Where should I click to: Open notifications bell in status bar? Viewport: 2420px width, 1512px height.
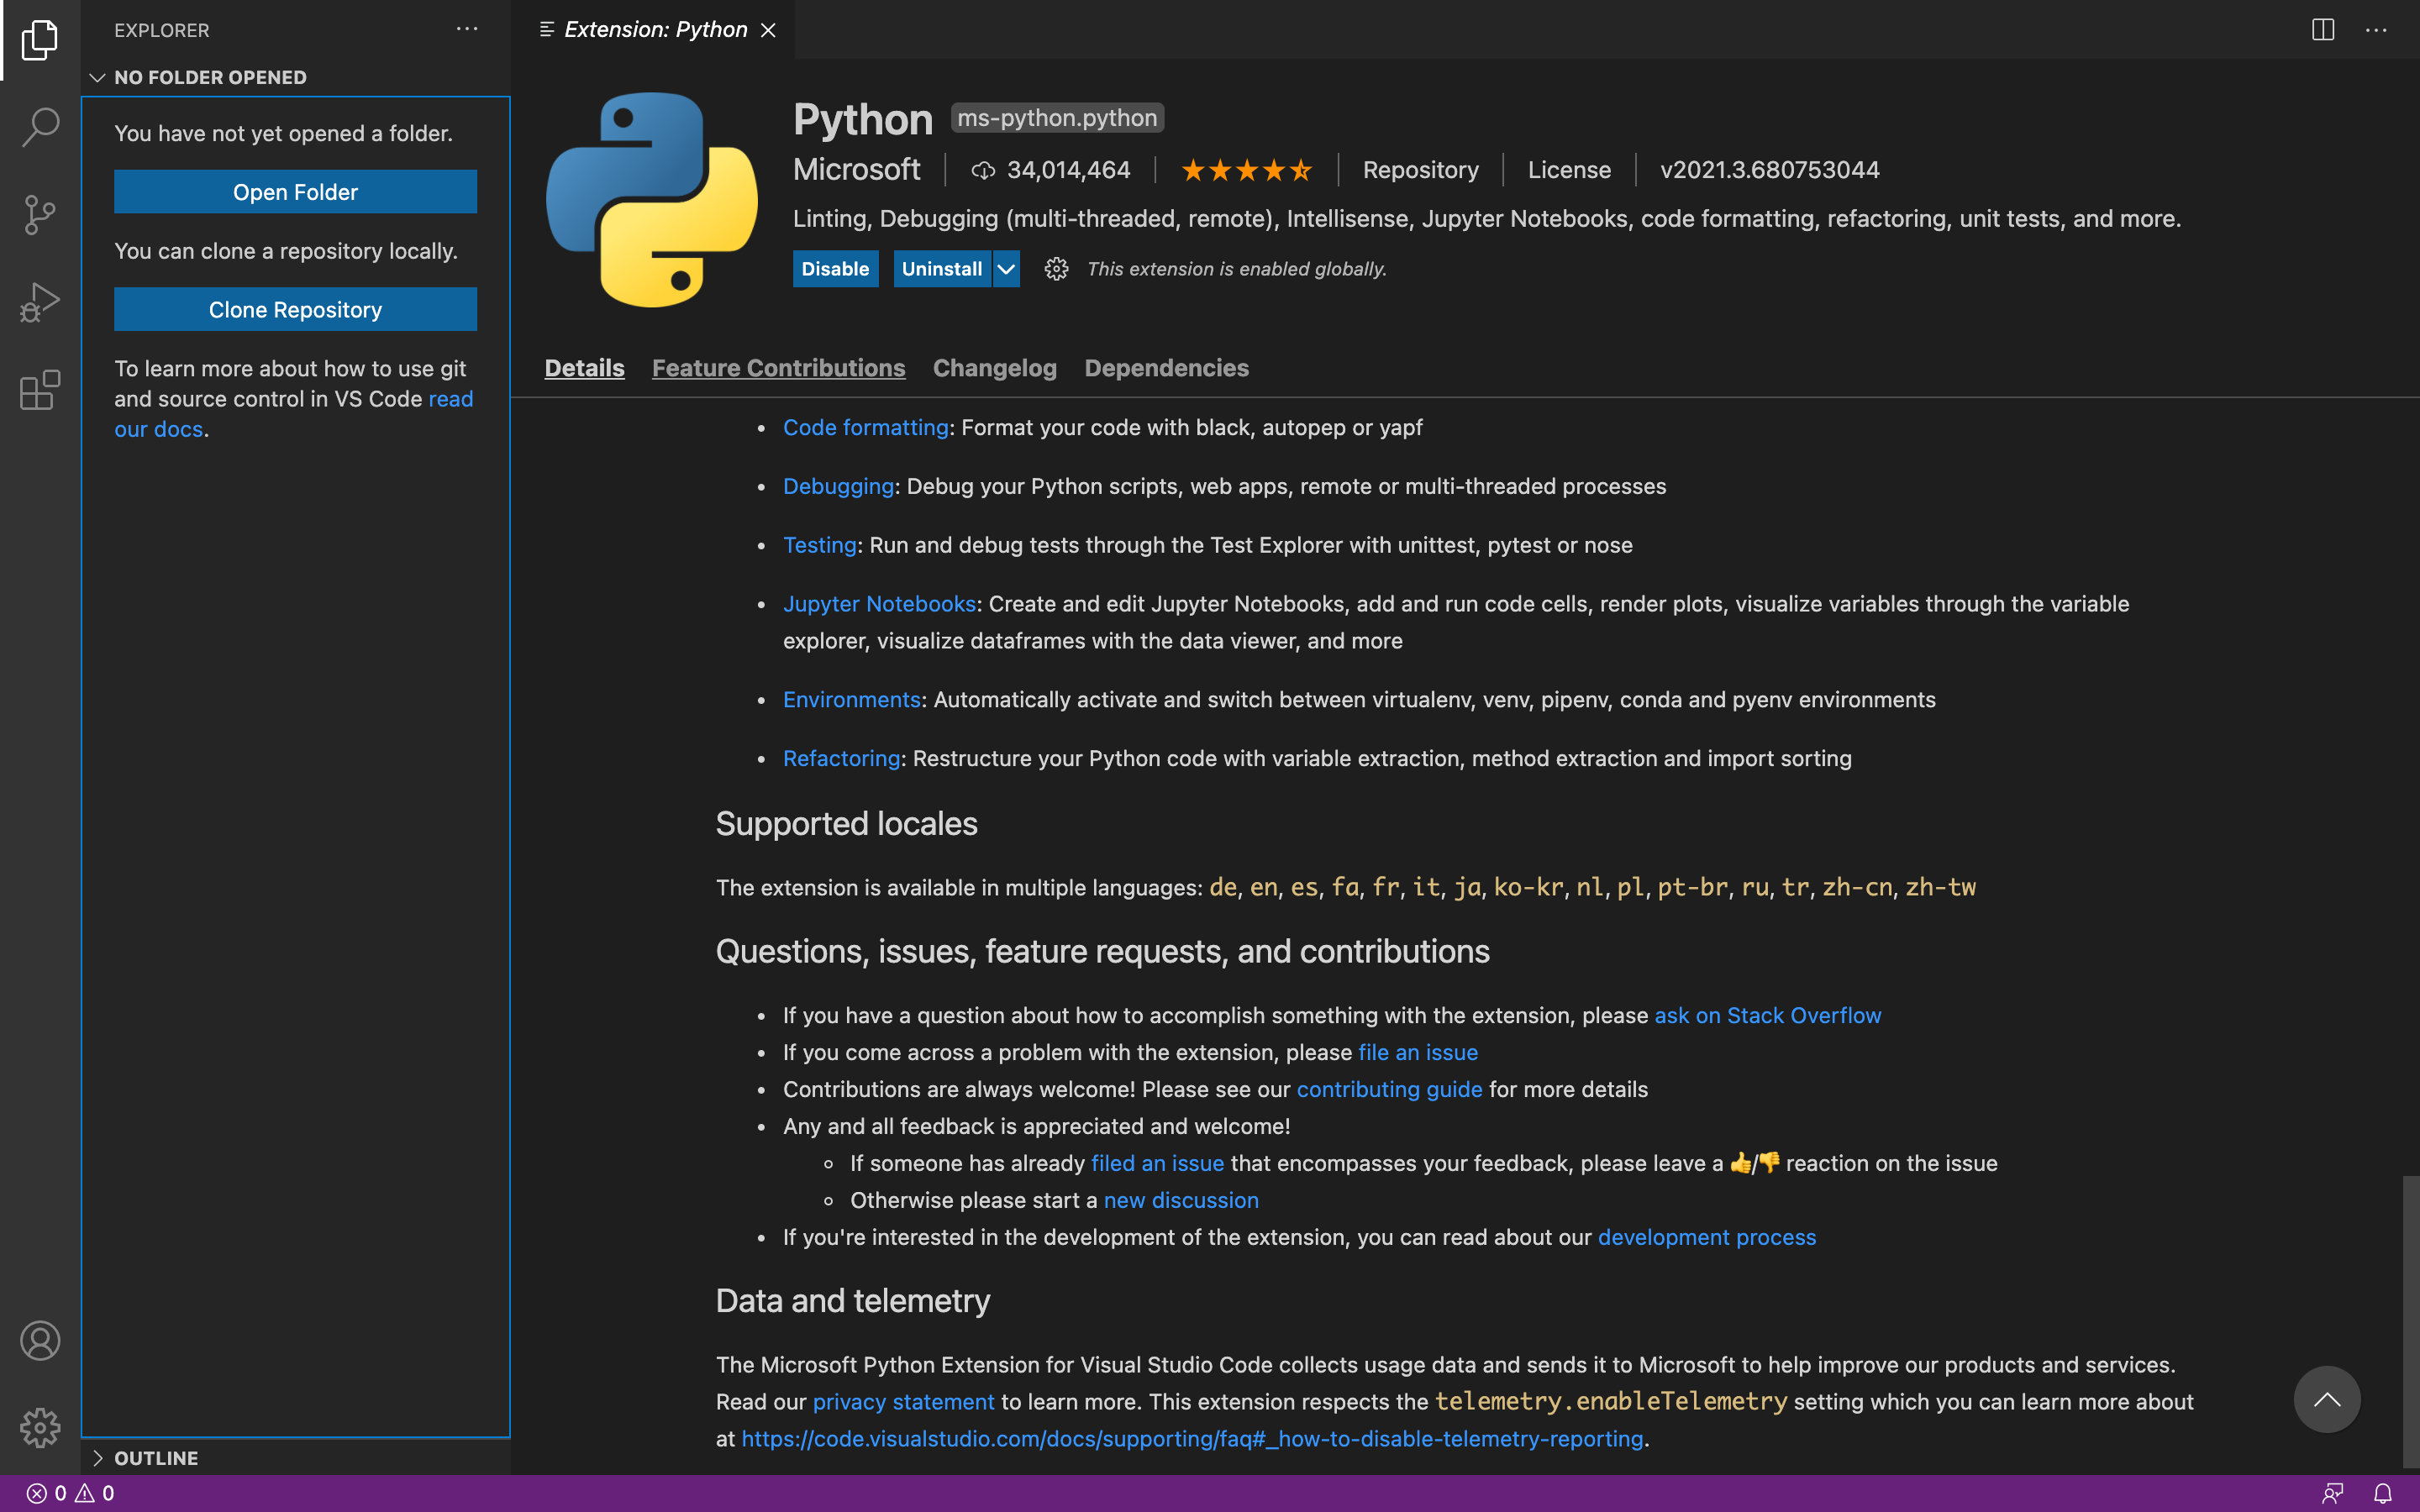pyautogui.click(x=2383, y=1493)
